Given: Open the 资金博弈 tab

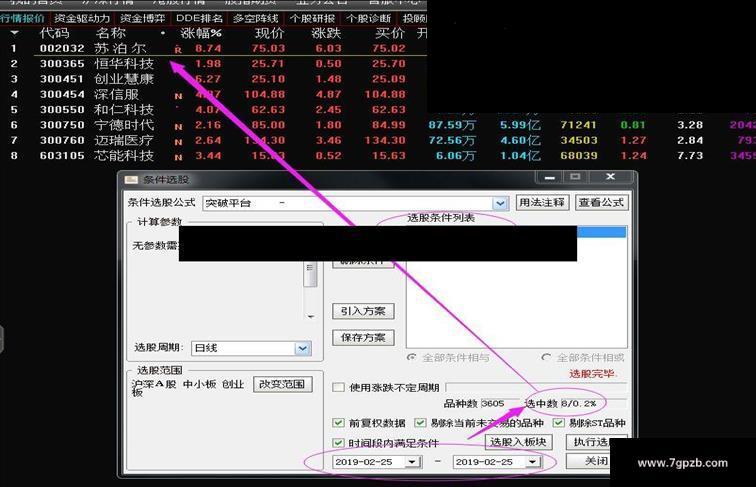Looking at the screenshot, I should click(x=142, y=18).
